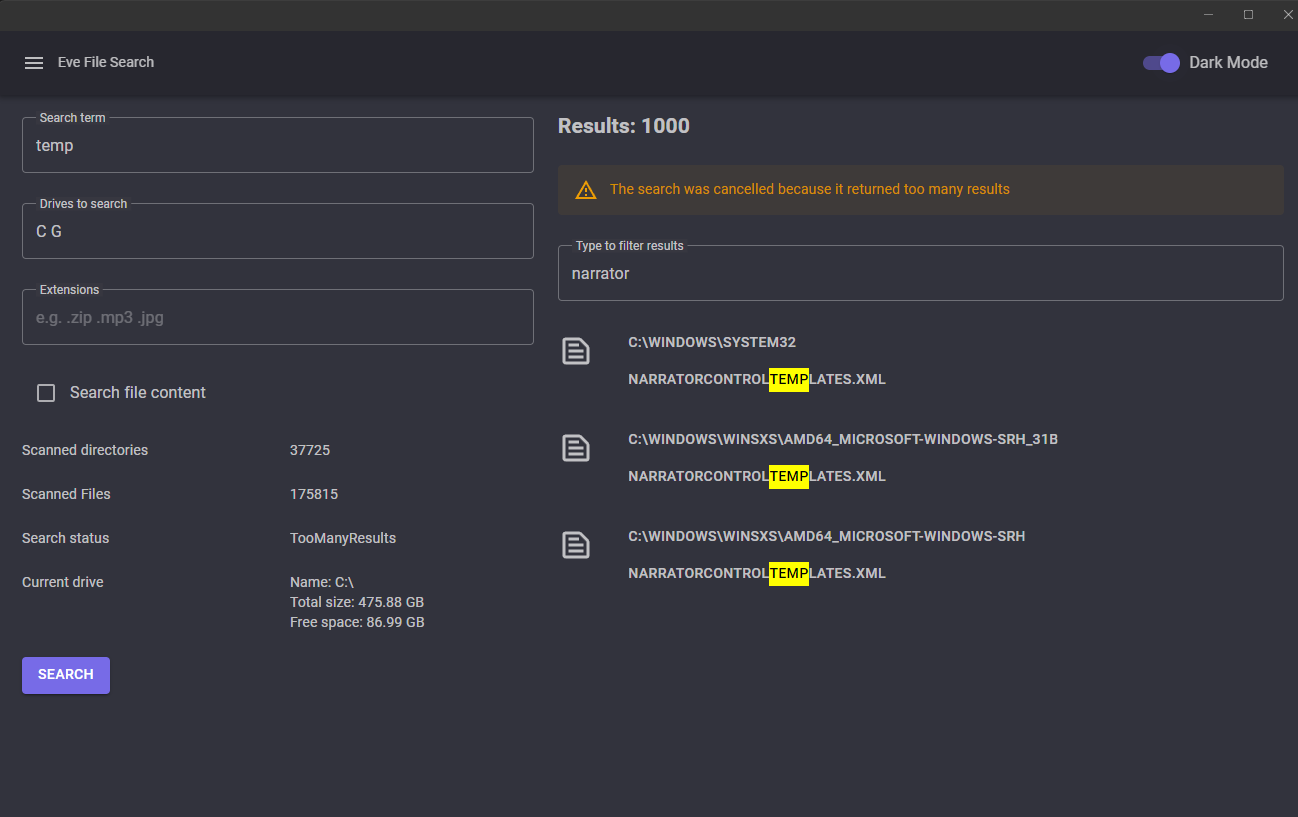1298x817 pixels.
Task: Click into the Search term field
Action: pos(277,146)
